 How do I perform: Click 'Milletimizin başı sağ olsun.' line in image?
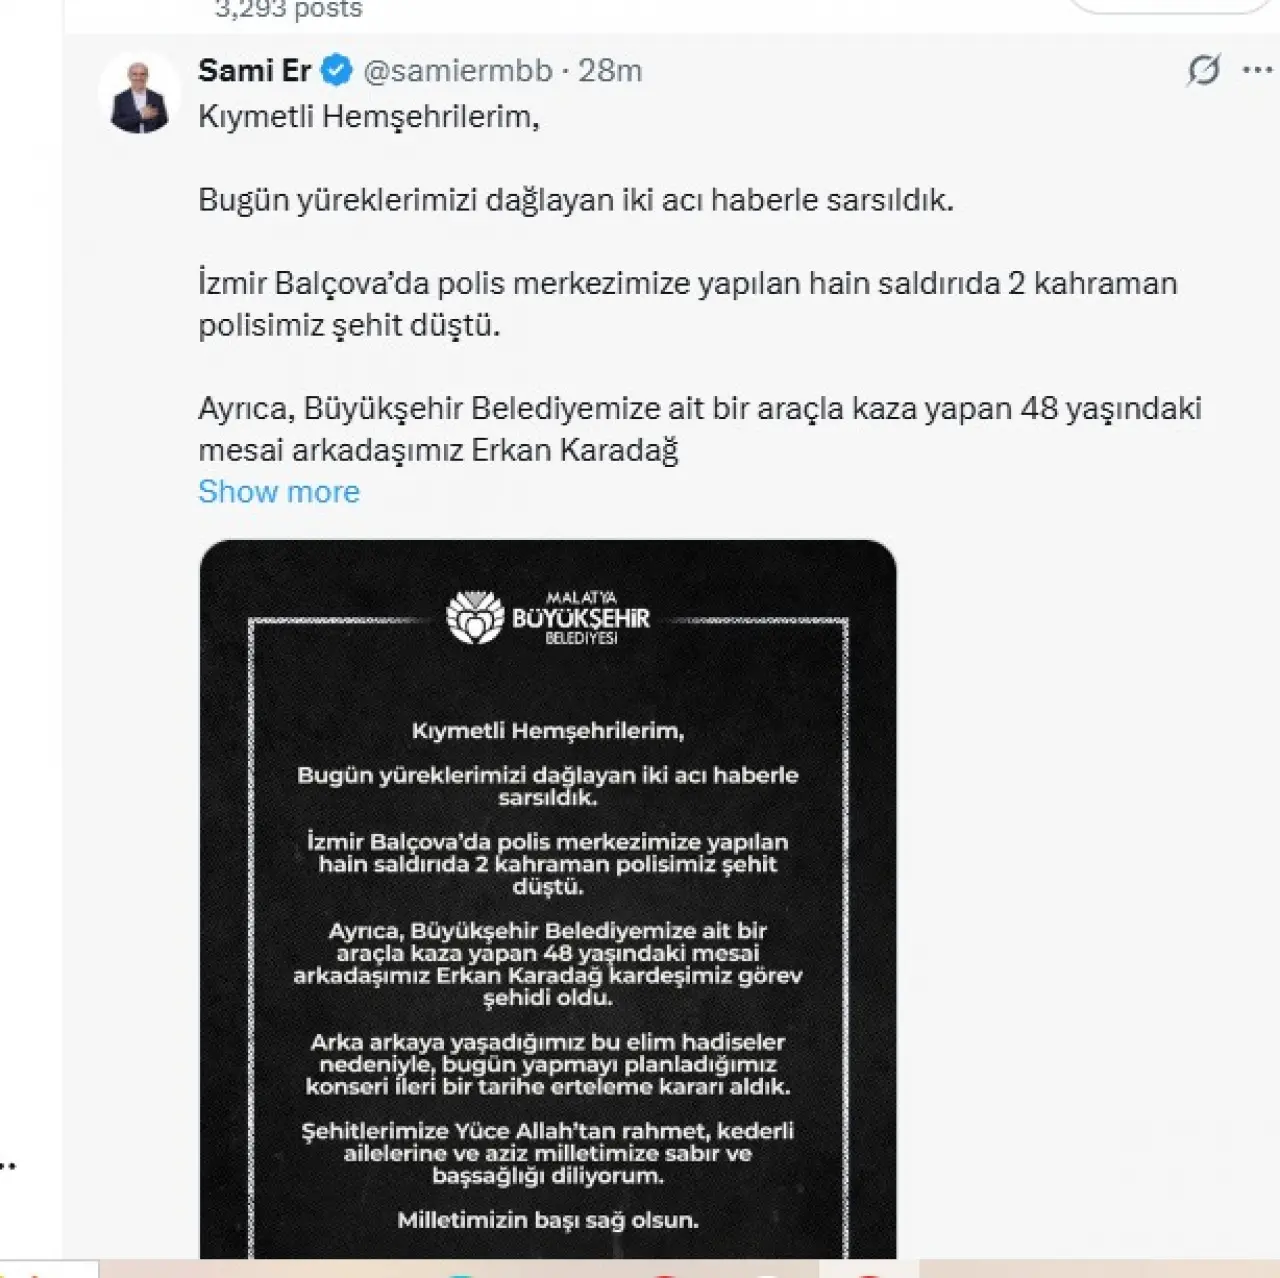(x=548, y=1220)
